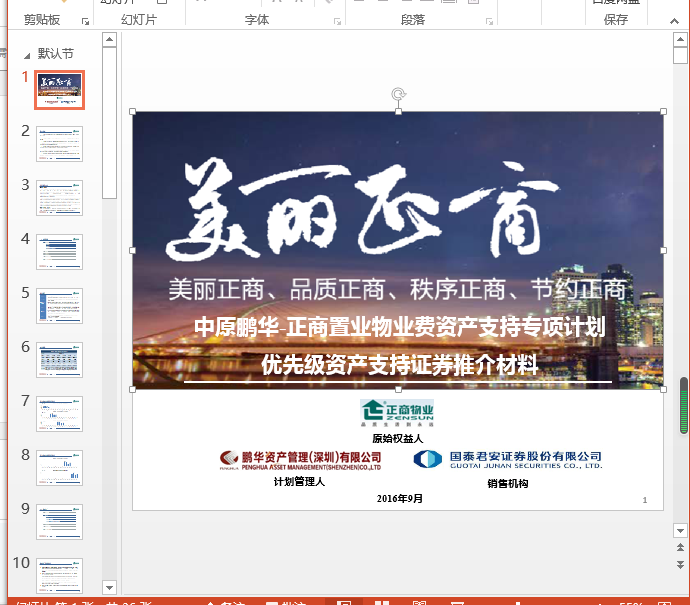This screenshot has width=690, height=605.
Task: Select slide 7 thumbnail
Action: tap(59, 414)
